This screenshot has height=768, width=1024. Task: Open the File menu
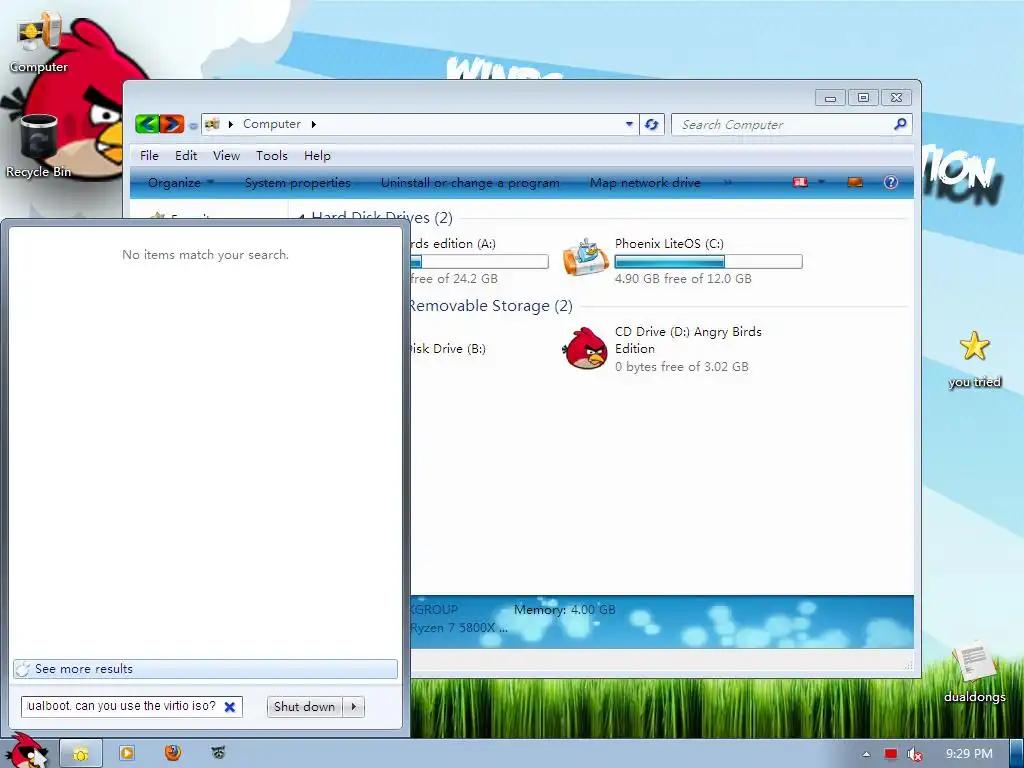click(x=149, y=155)
